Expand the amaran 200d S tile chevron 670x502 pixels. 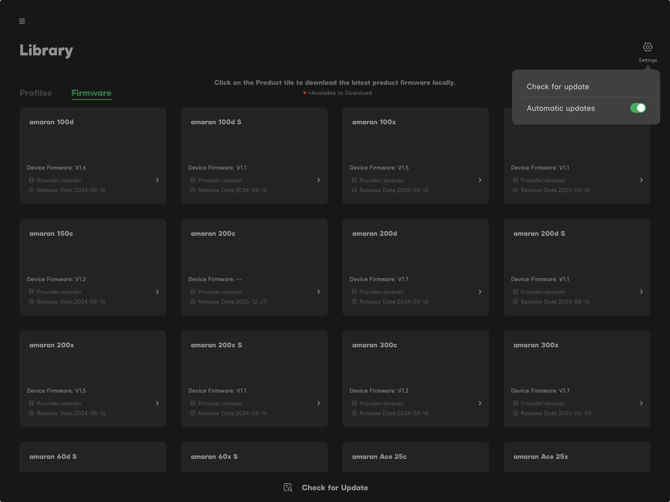click(x=641, y=292)
